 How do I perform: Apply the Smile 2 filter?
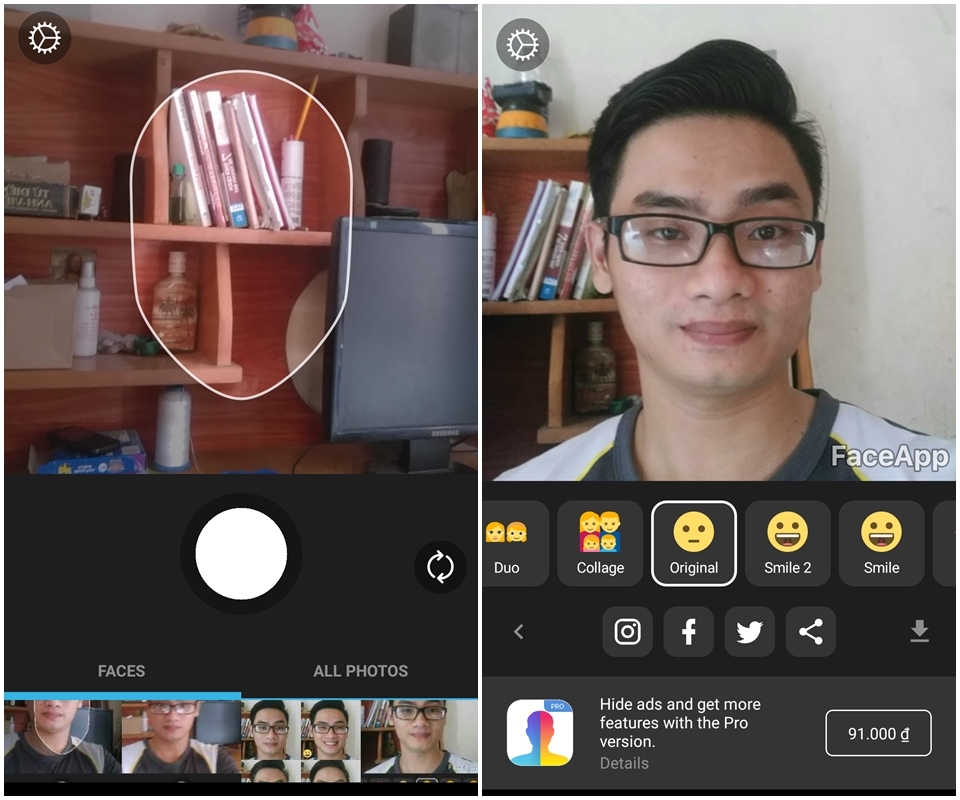tap(787, 543)
